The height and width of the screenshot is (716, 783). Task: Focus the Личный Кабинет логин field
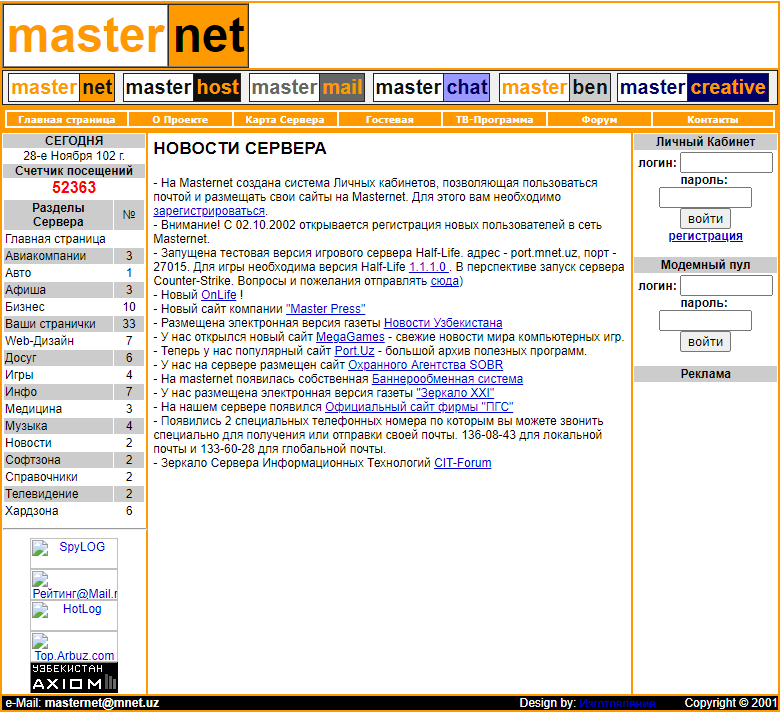coord(726,163)
